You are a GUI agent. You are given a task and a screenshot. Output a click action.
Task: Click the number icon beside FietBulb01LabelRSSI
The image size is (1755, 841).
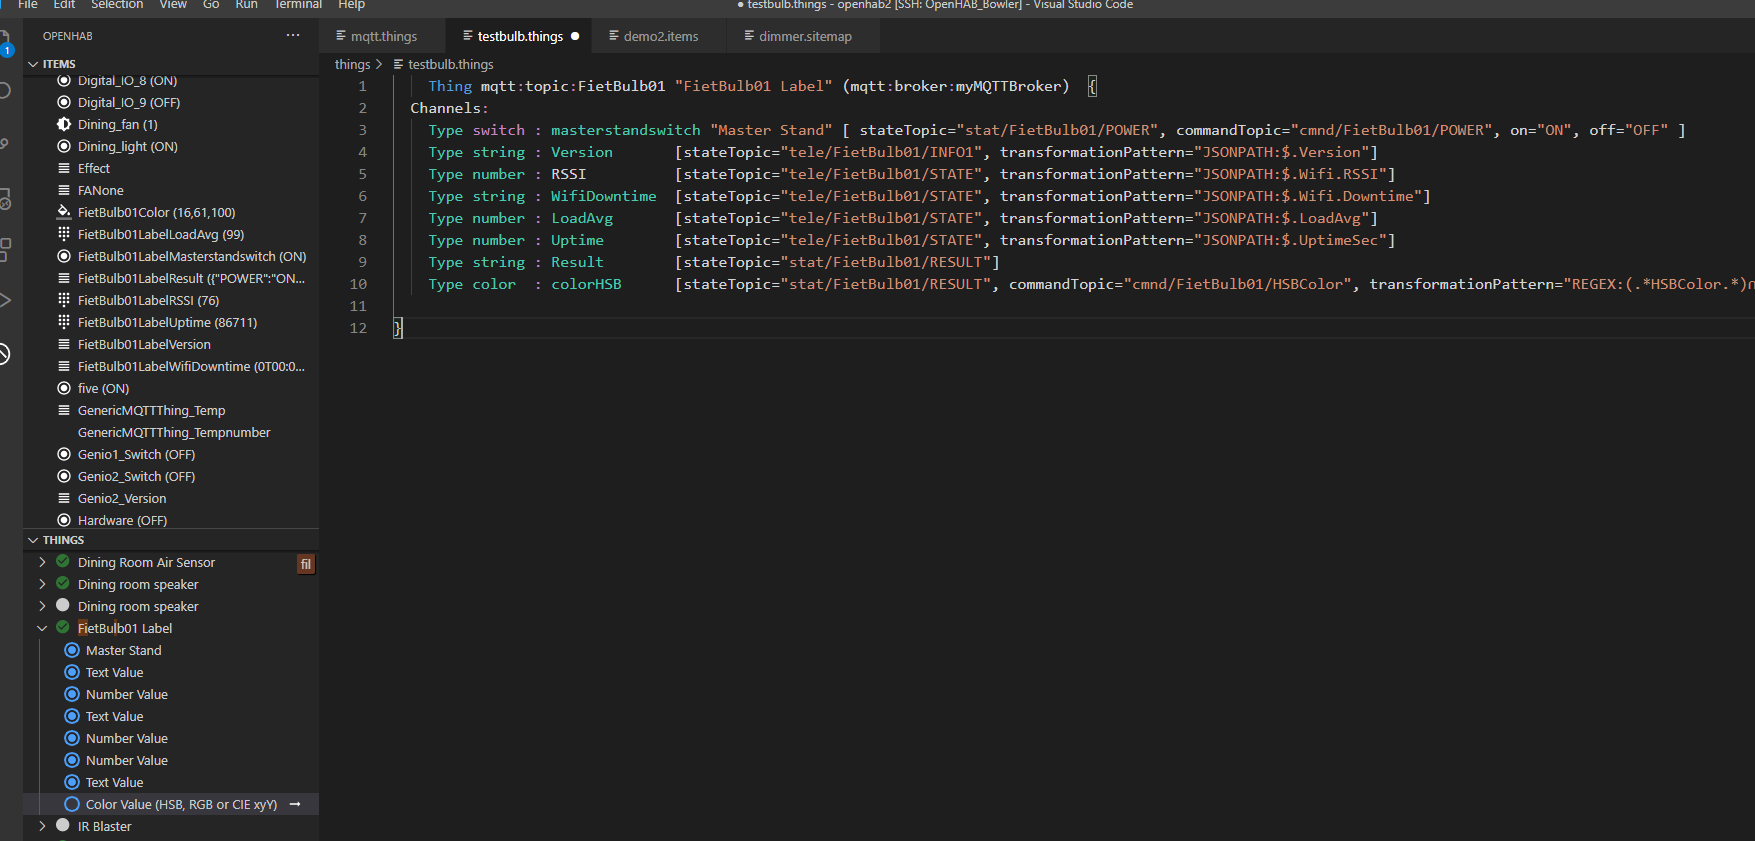point(64,300)
